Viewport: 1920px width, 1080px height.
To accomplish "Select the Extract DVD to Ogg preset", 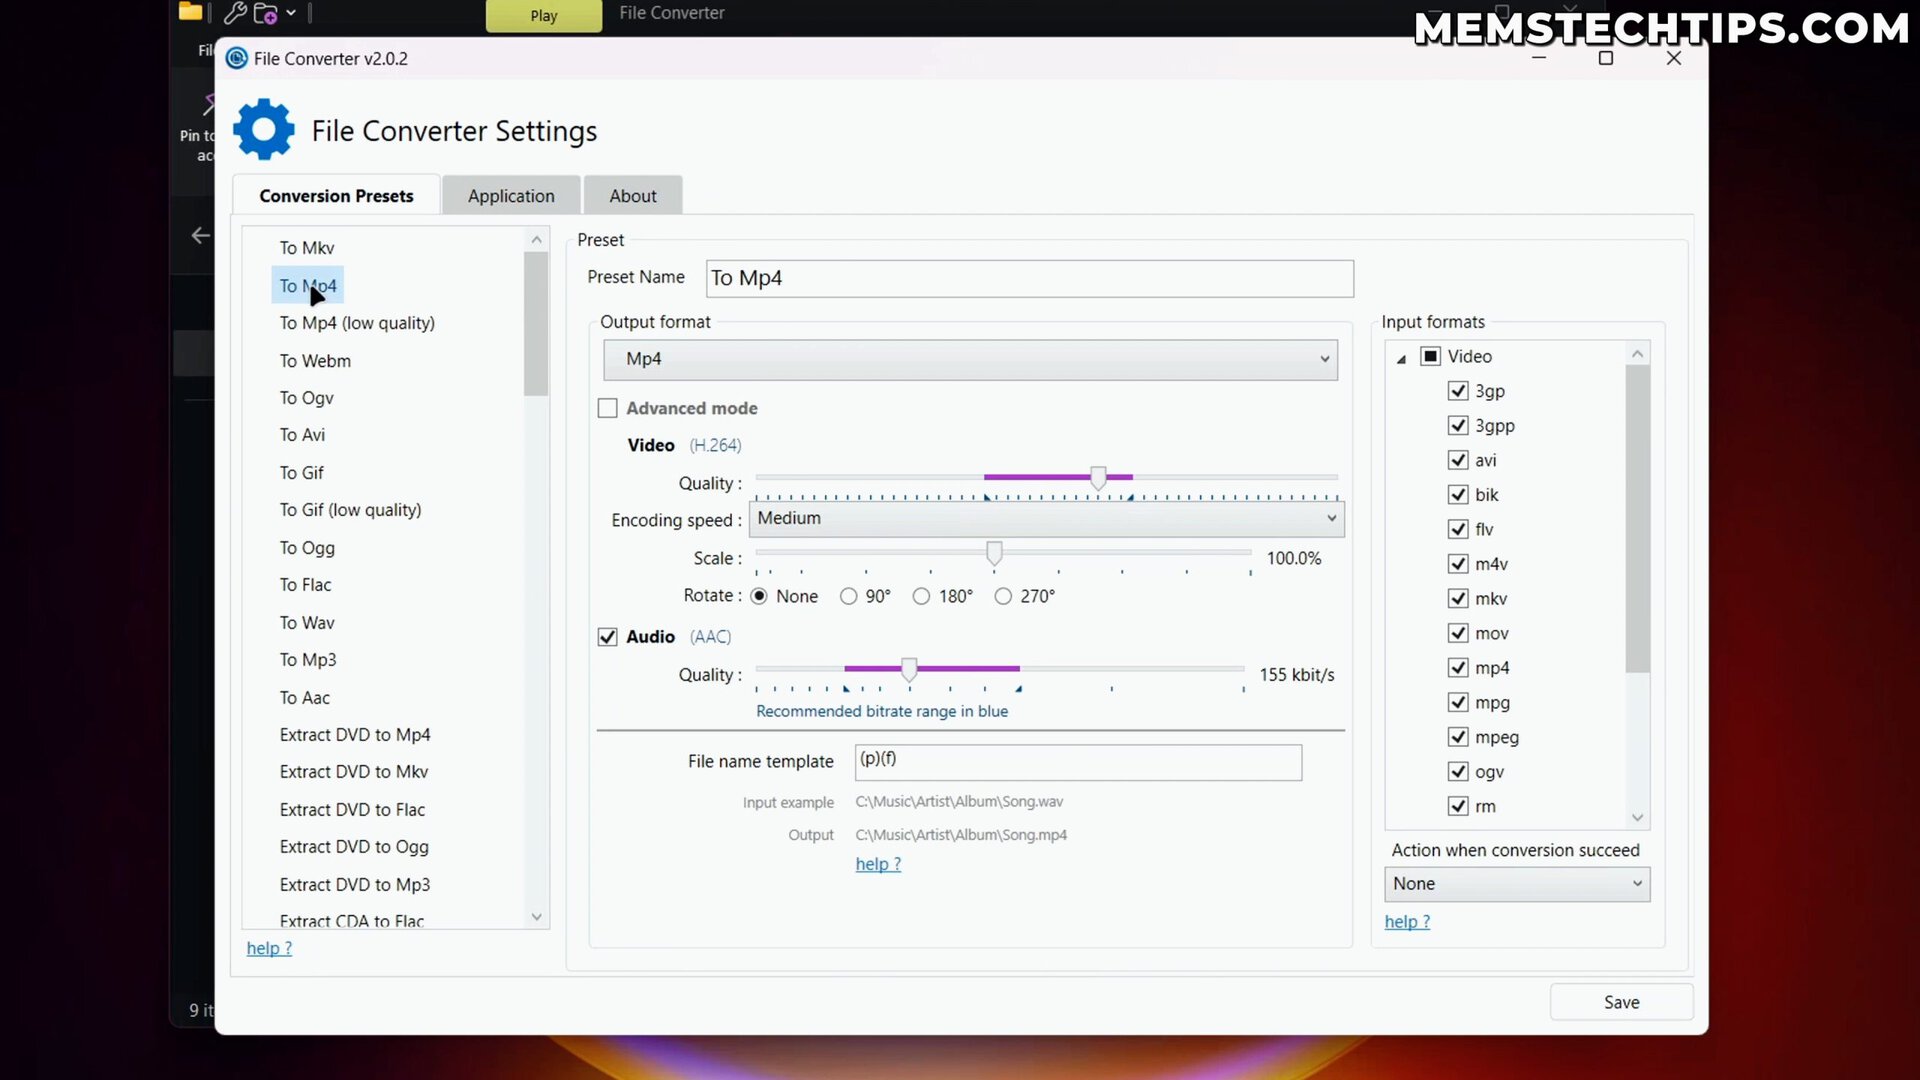I will point(354,847).
